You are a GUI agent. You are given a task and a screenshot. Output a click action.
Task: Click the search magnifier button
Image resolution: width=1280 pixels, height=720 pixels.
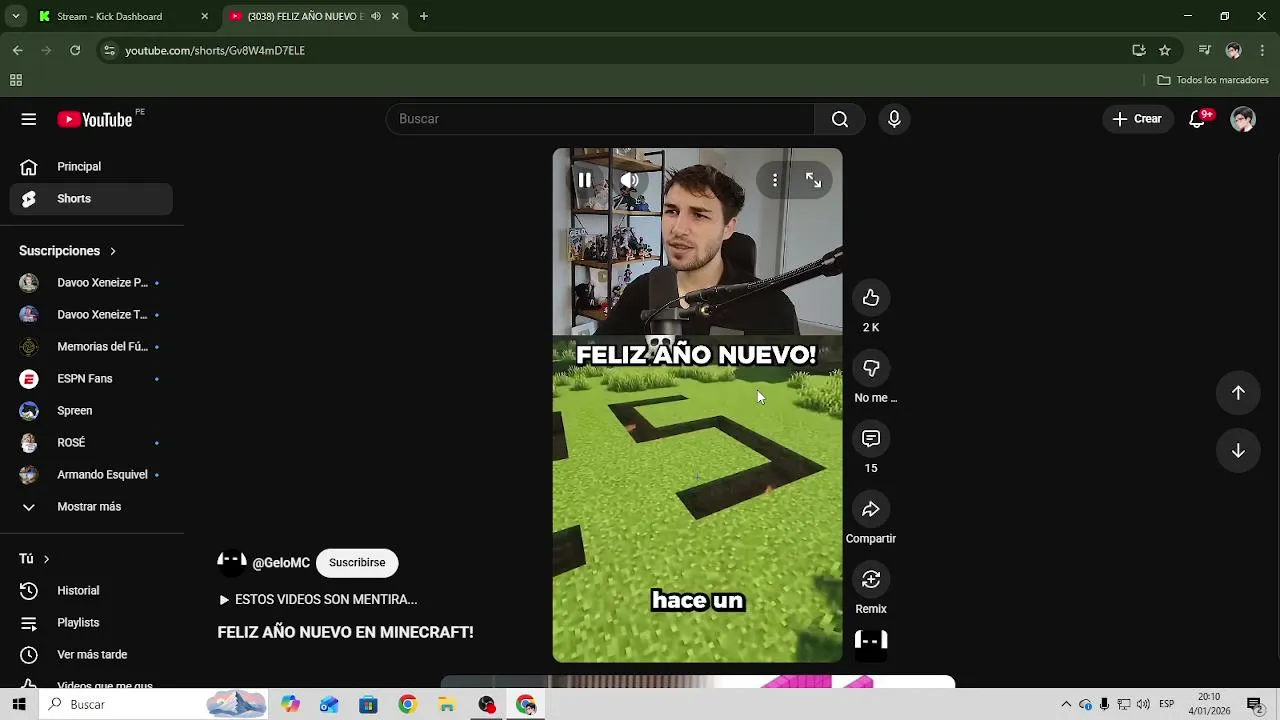tap(840, 119)
